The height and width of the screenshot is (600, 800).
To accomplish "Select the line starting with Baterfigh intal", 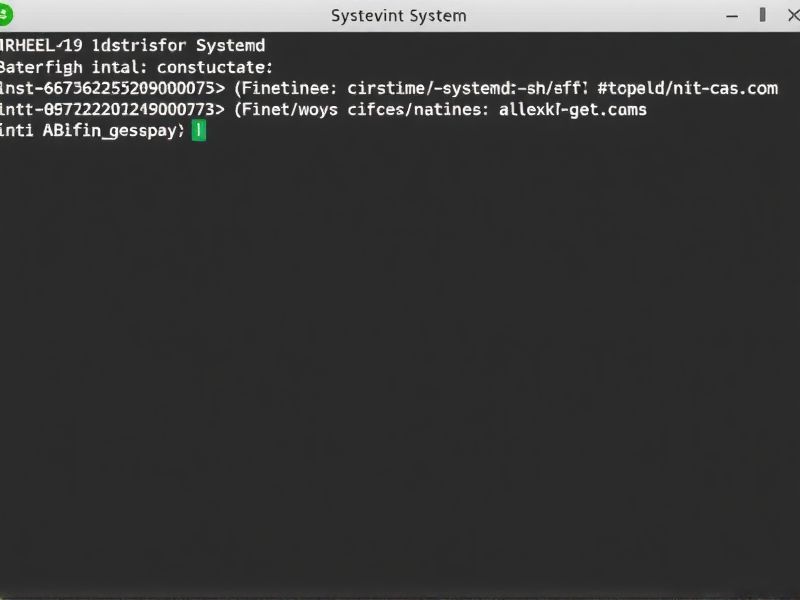I will 60,67.
